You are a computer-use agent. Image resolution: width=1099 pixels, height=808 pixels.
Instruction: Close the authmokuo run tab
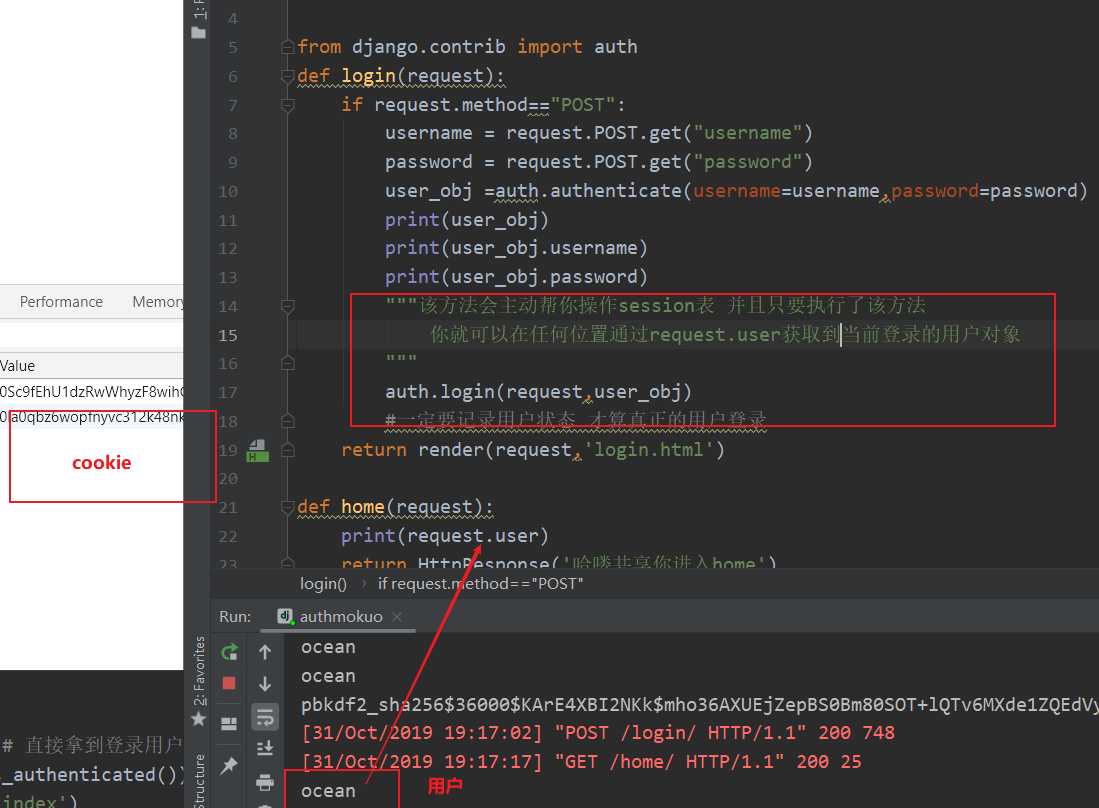[x=397, y=617]
